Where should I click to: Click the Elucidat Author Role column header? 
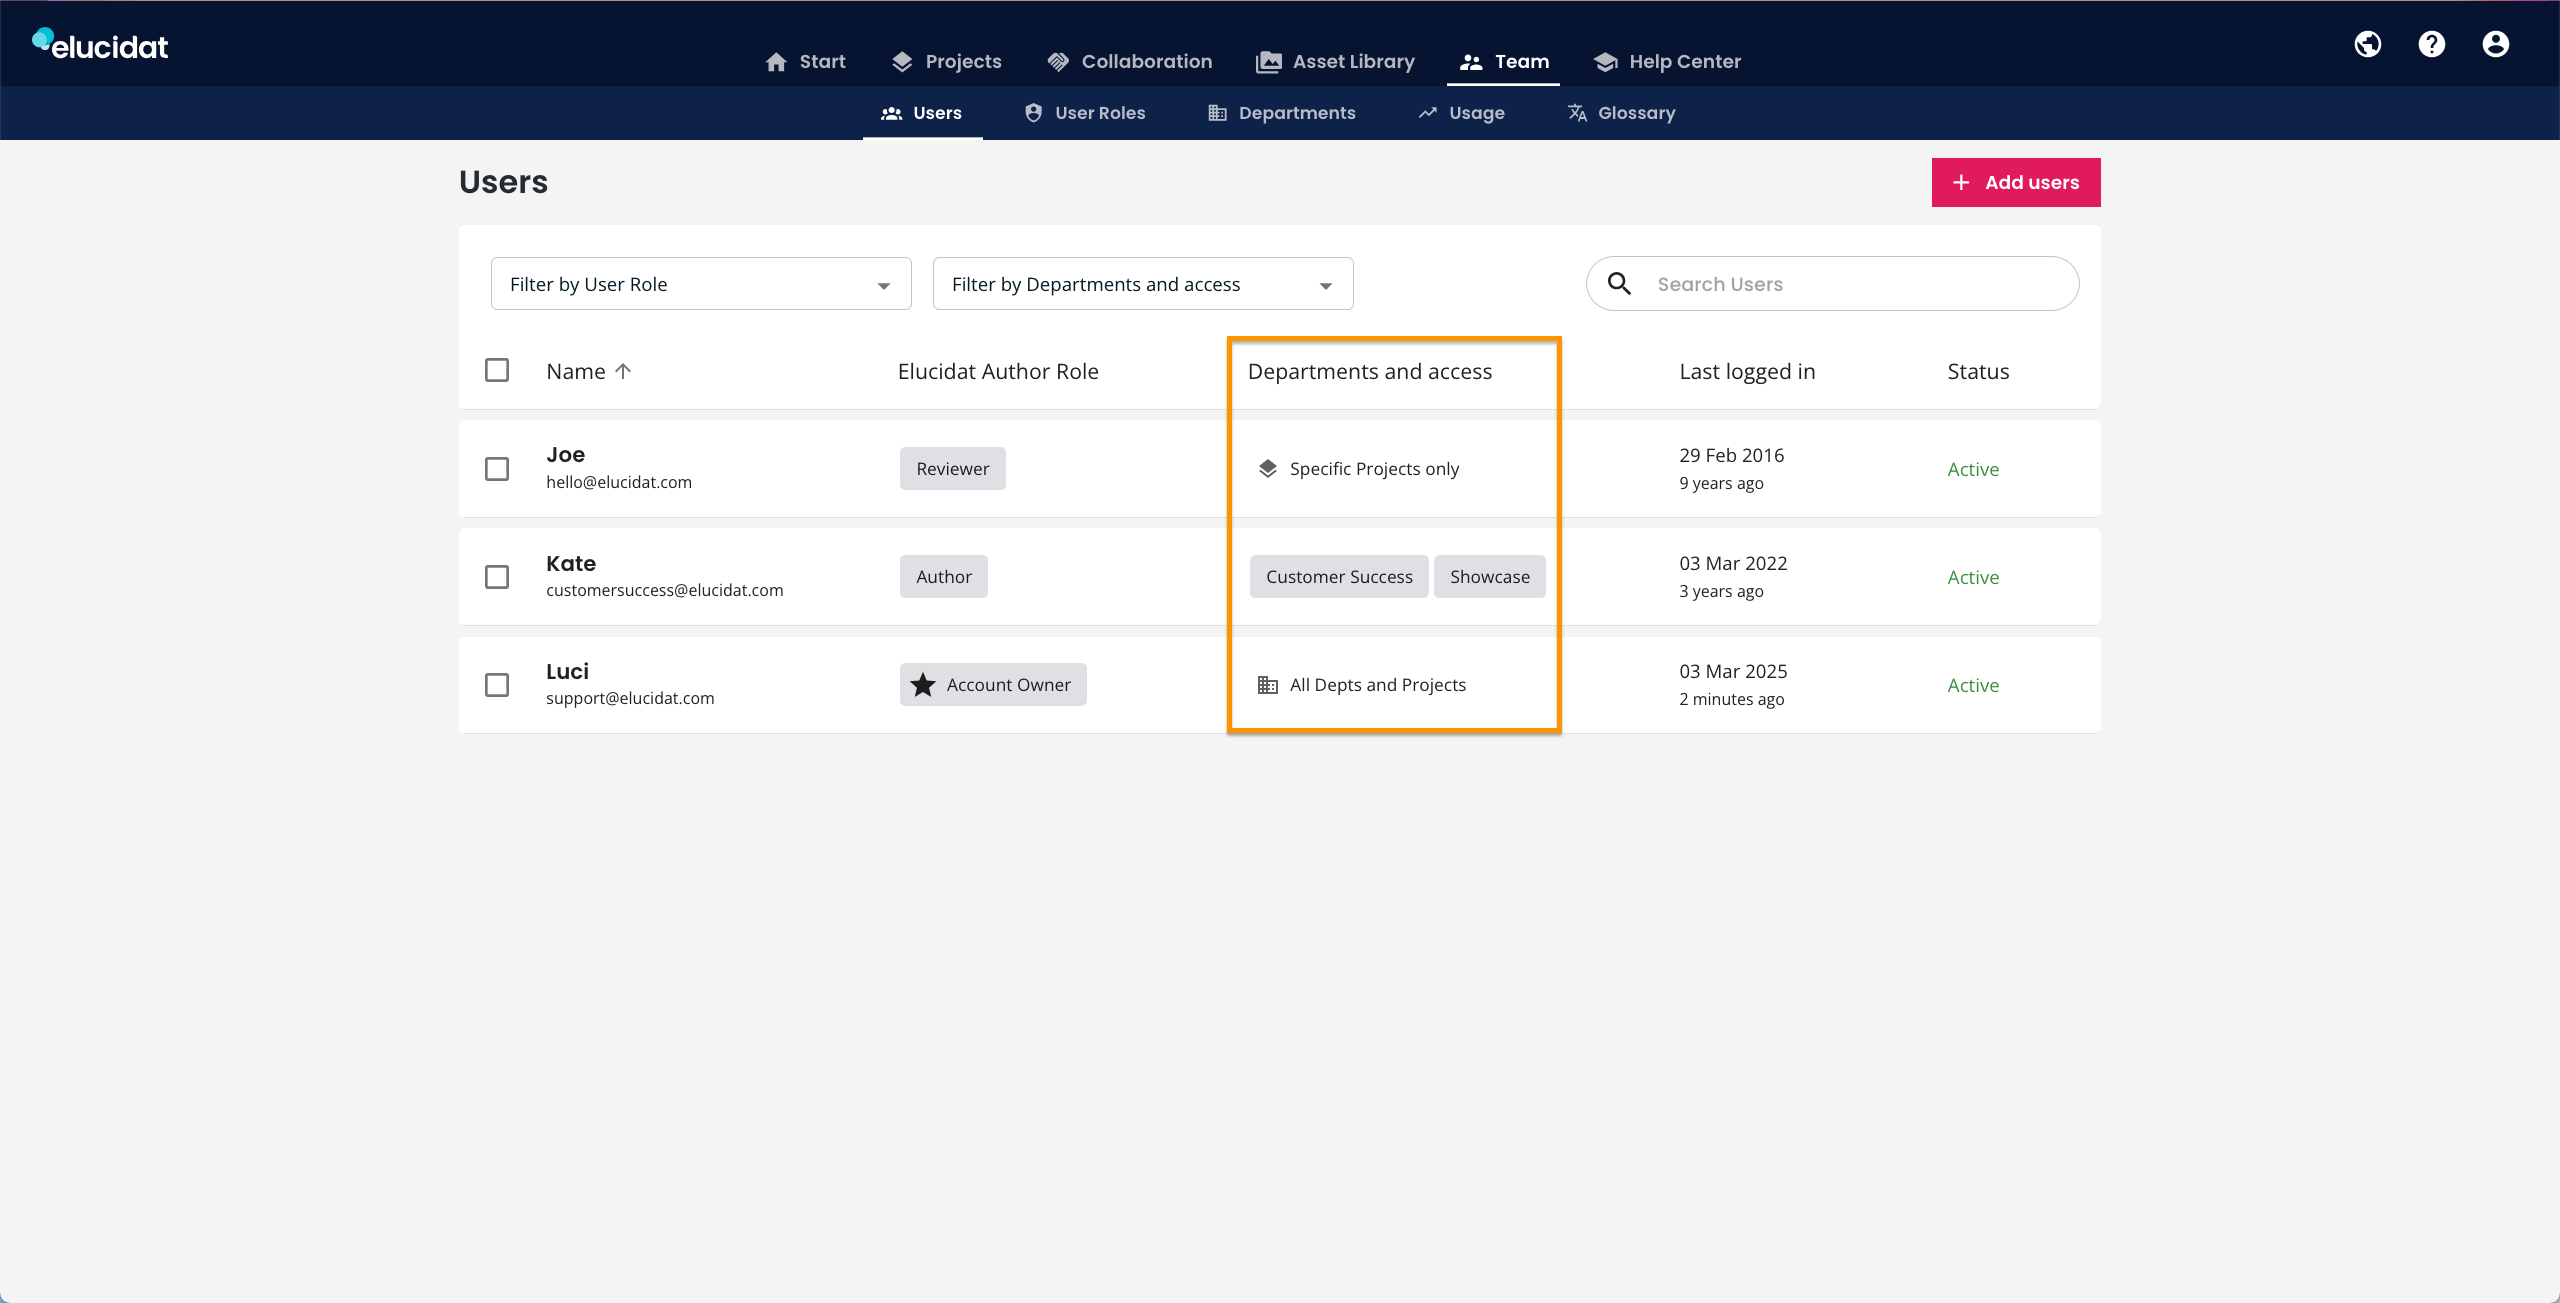tap(998, 371)
